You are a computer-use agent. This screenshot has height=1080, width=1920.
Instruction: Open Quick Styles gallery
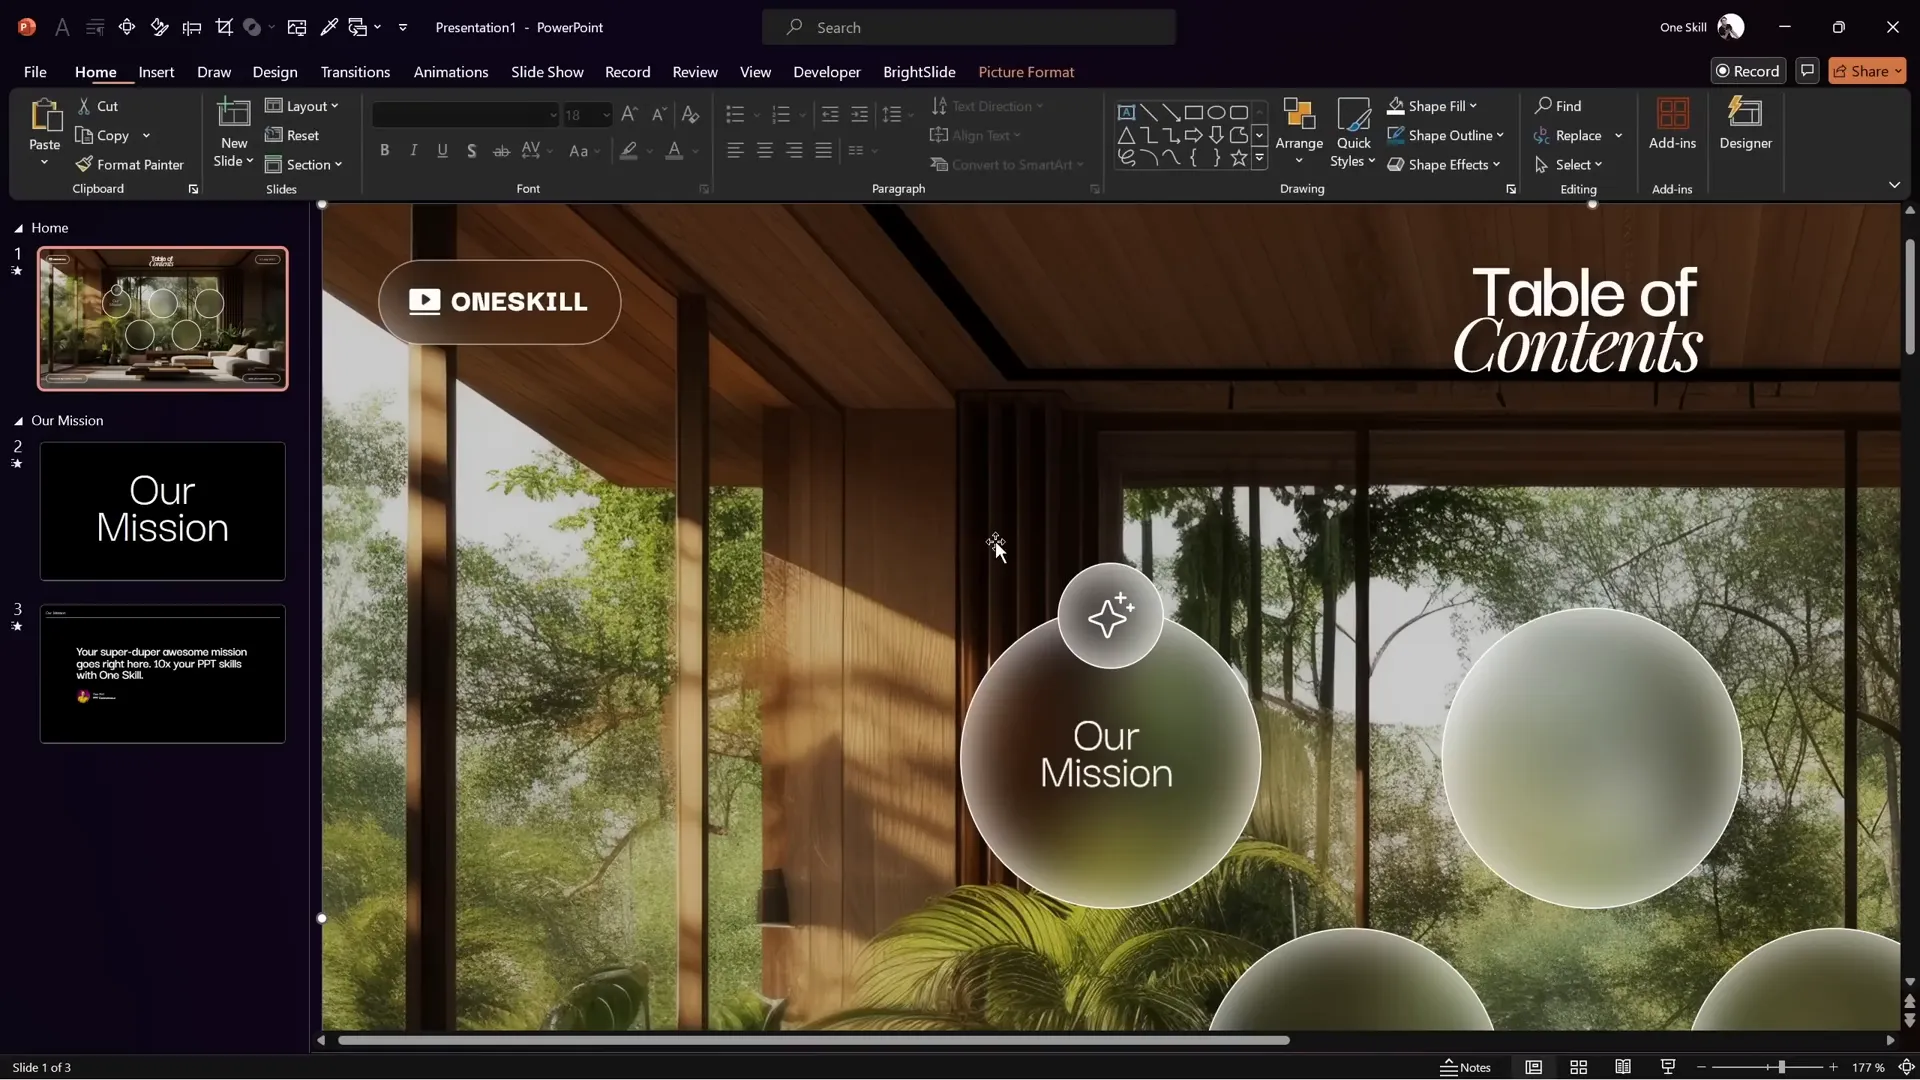pos(1353,131)
